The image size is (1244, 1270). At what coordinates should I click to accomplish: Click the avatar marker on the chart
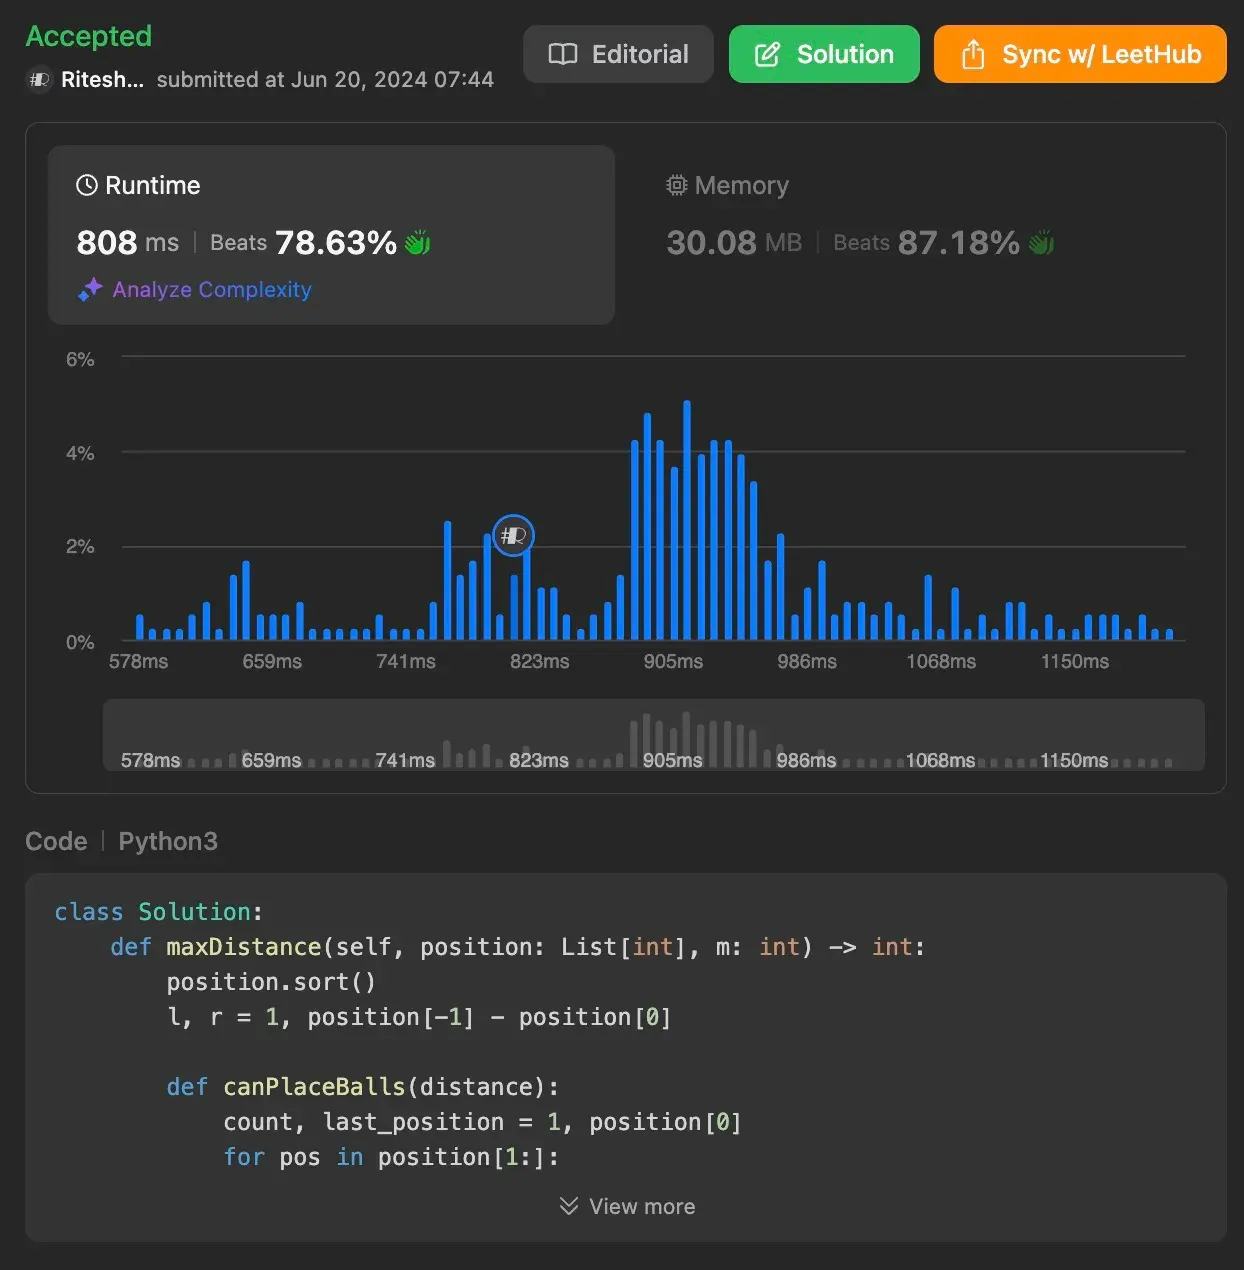(x=513, y=536)
